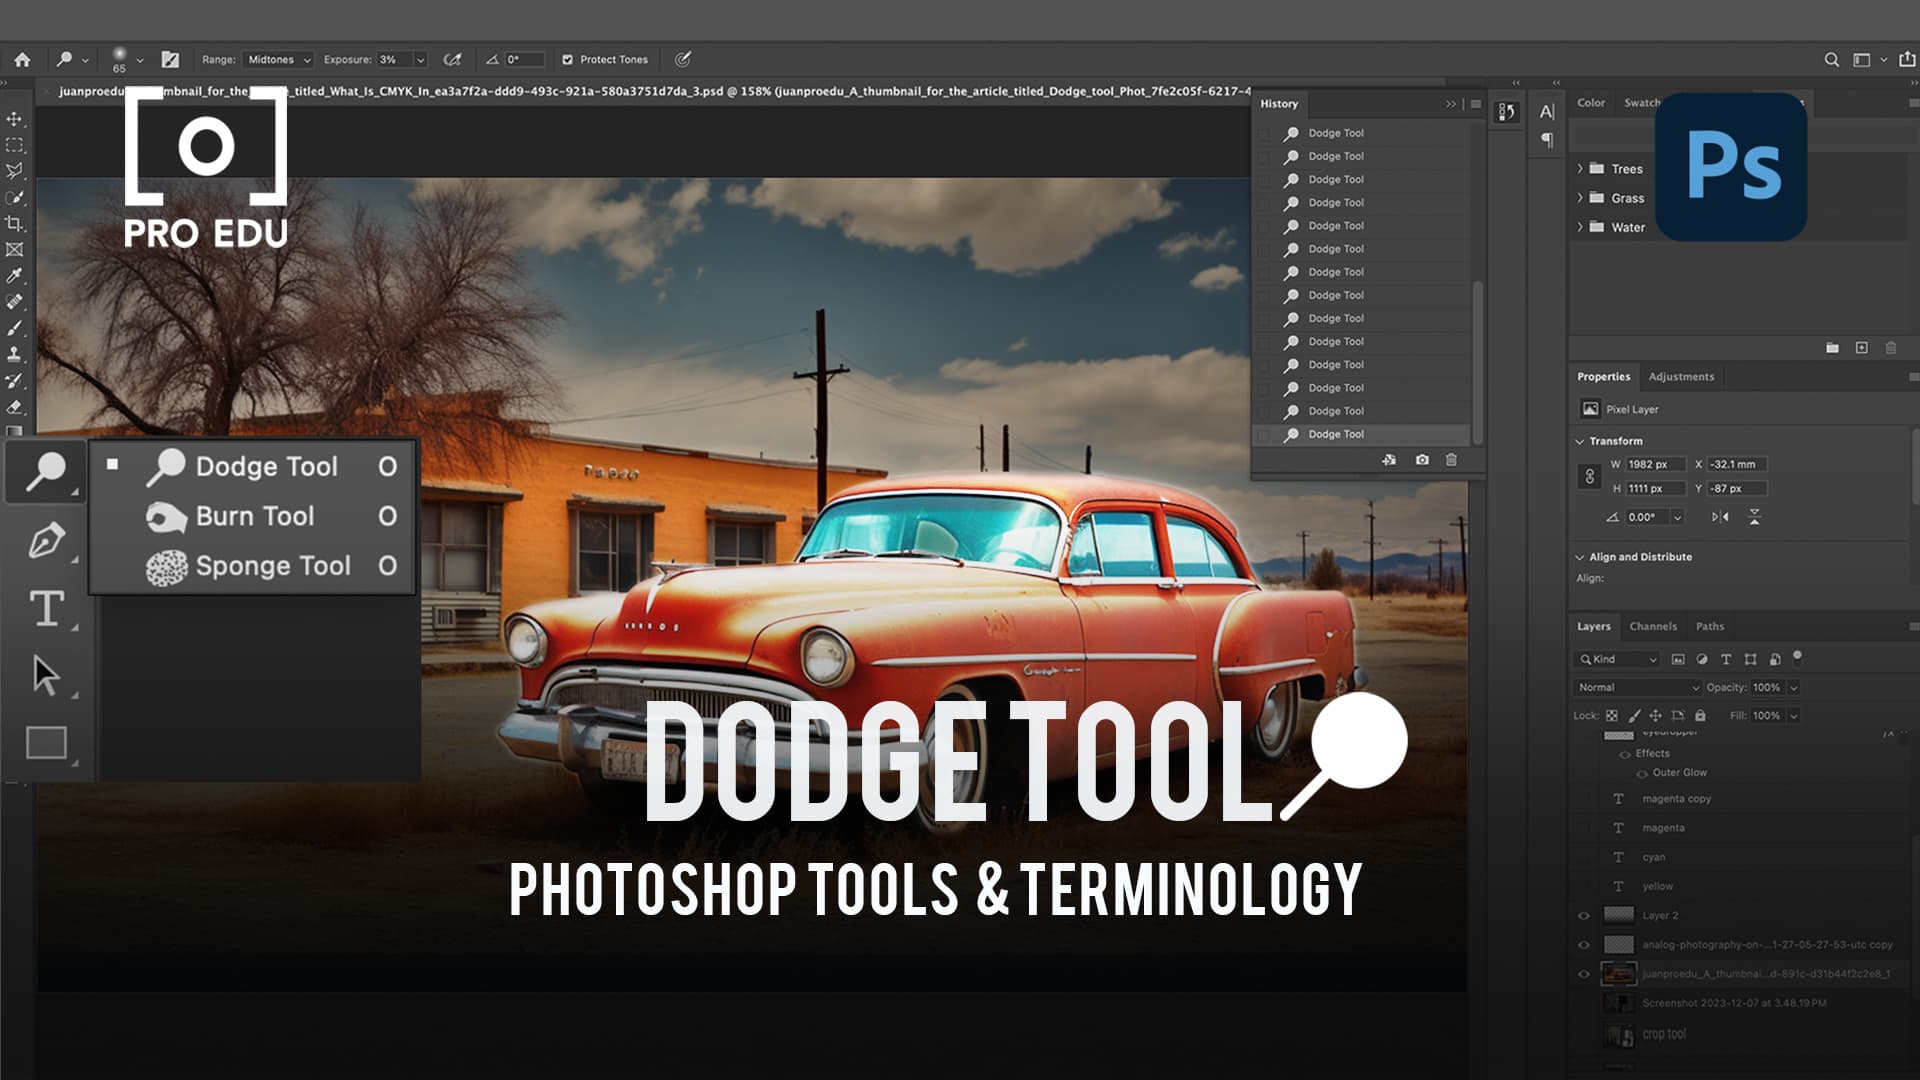Open the Opacity slider in the Layers panel
This screenshot has height=1080, width=1920.
1793,688
